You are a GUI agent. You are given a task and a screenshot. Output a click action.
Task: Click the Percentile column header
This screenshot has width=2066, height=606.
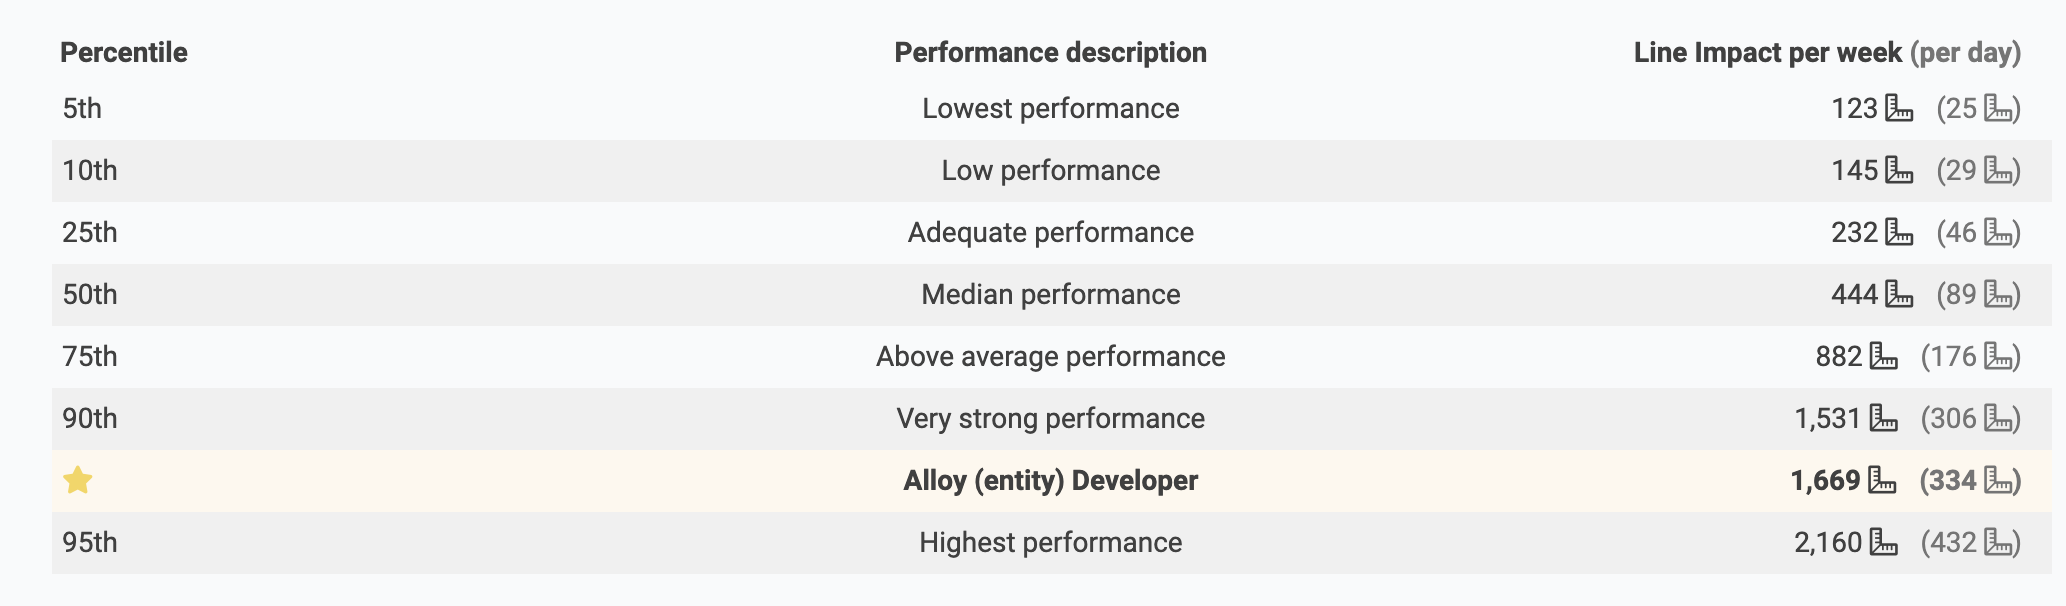click(124, 52)
